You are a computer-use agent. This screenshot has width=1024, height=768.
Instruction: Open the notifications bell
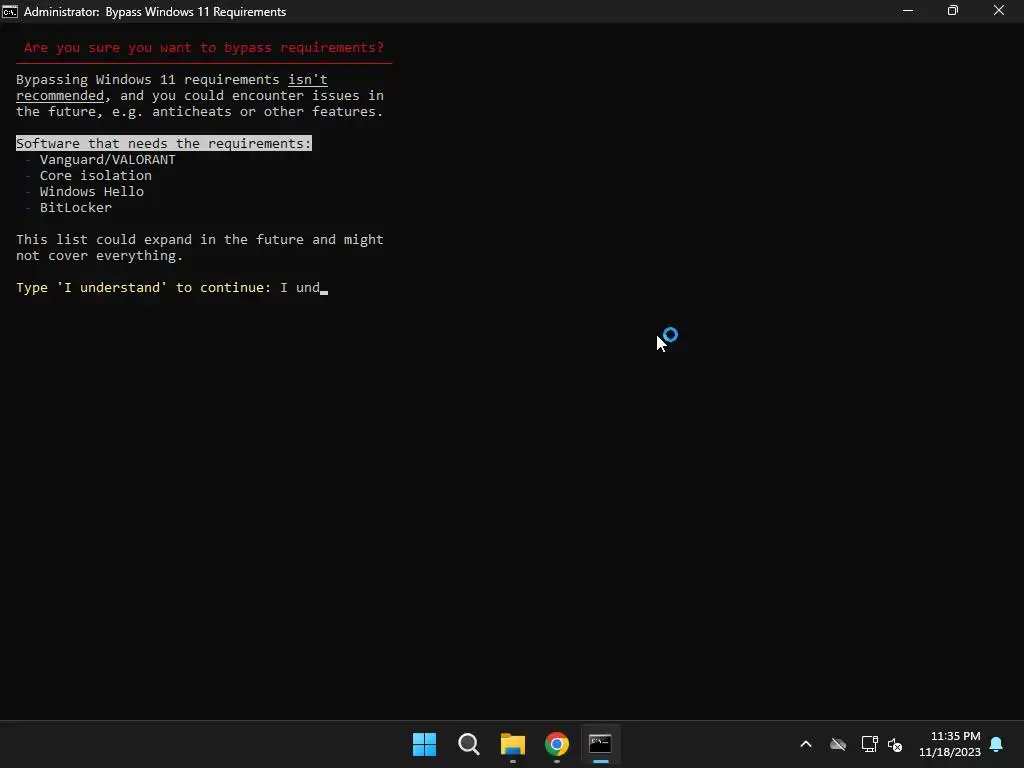(997, 744)
